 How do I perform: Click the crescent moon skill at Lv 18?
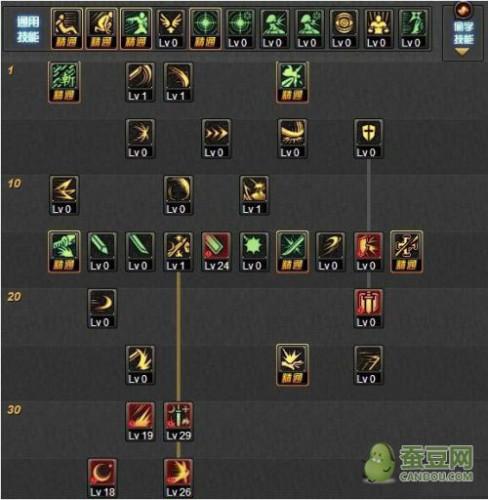click(x=102, y=478)
